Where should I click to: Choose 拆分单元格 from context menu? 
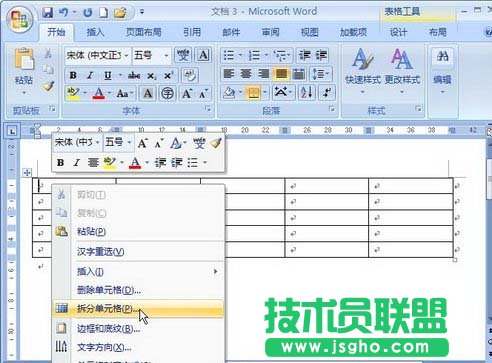[x=138, y=309]
